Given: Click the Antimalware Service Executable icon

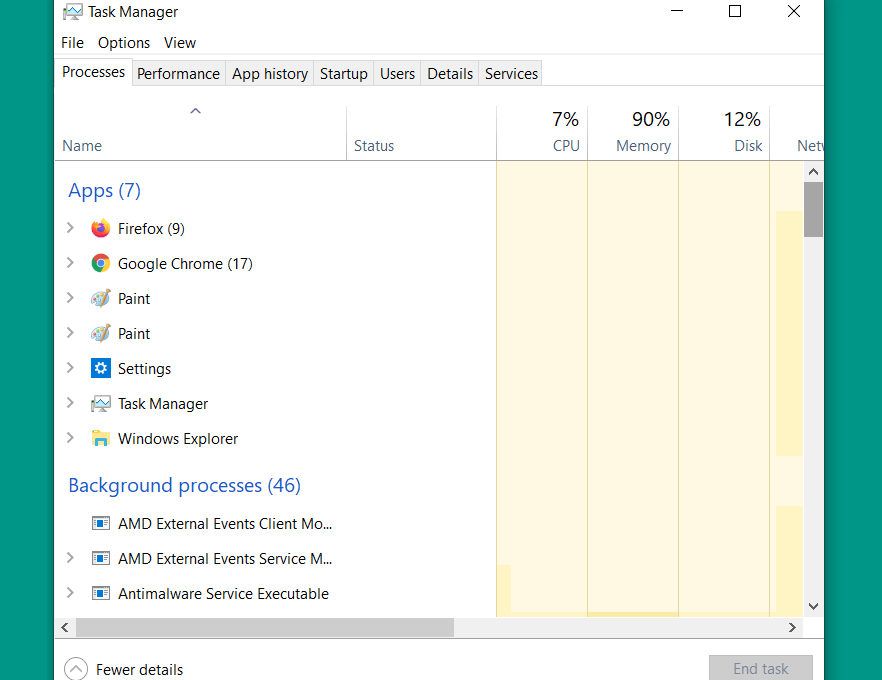Looking at the screenshot, I should pos(101,593).
